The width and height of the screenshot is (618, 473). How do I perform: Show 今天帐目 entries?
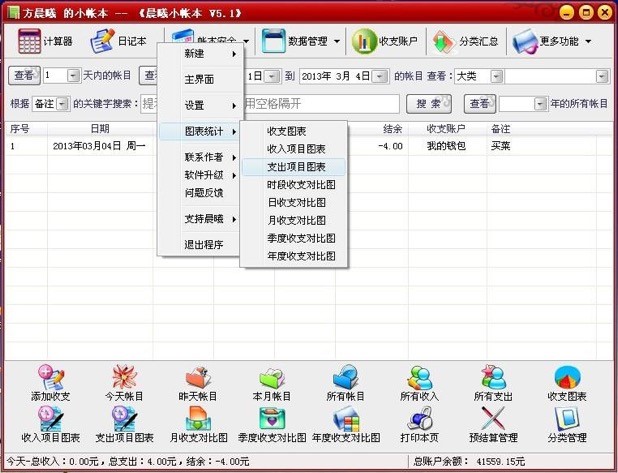click(124, 383)
